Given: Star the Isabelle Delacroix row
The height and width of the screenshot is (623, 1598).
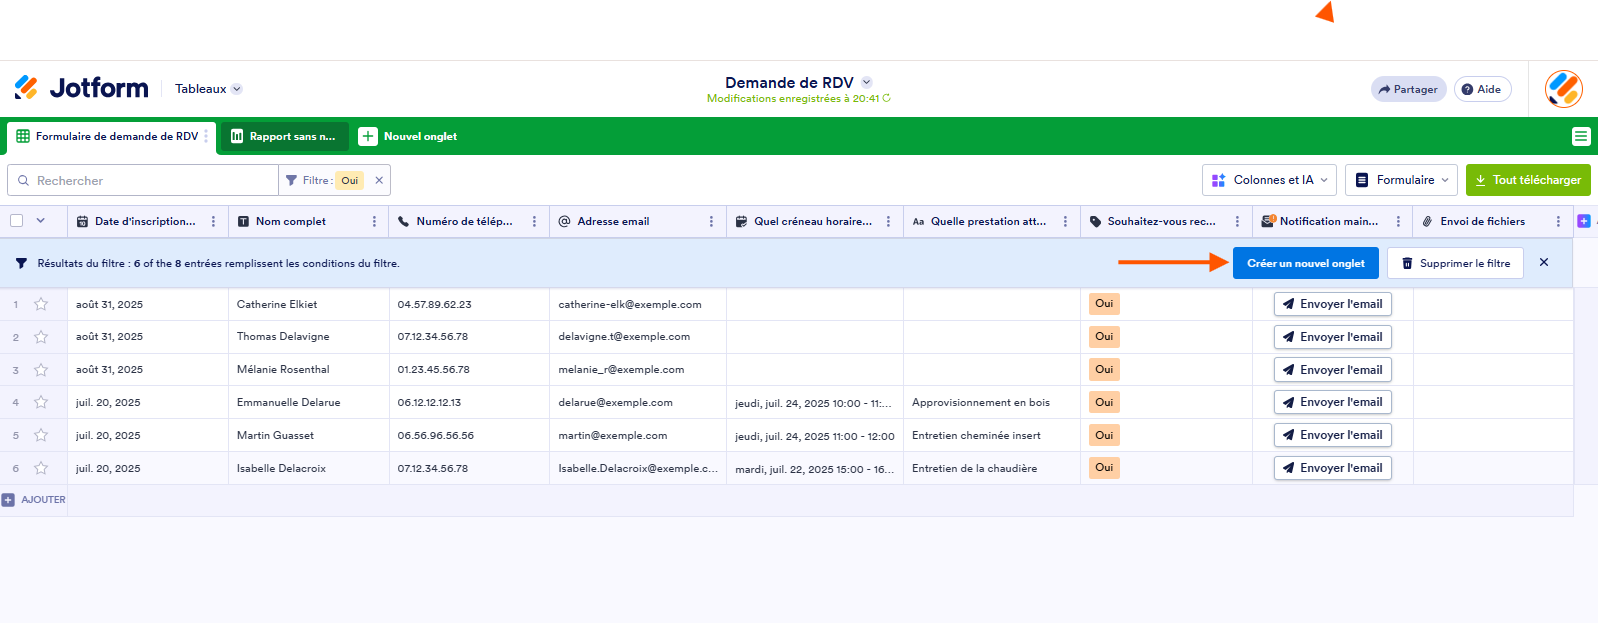Looking at the screenshot, I should [41, 468].
